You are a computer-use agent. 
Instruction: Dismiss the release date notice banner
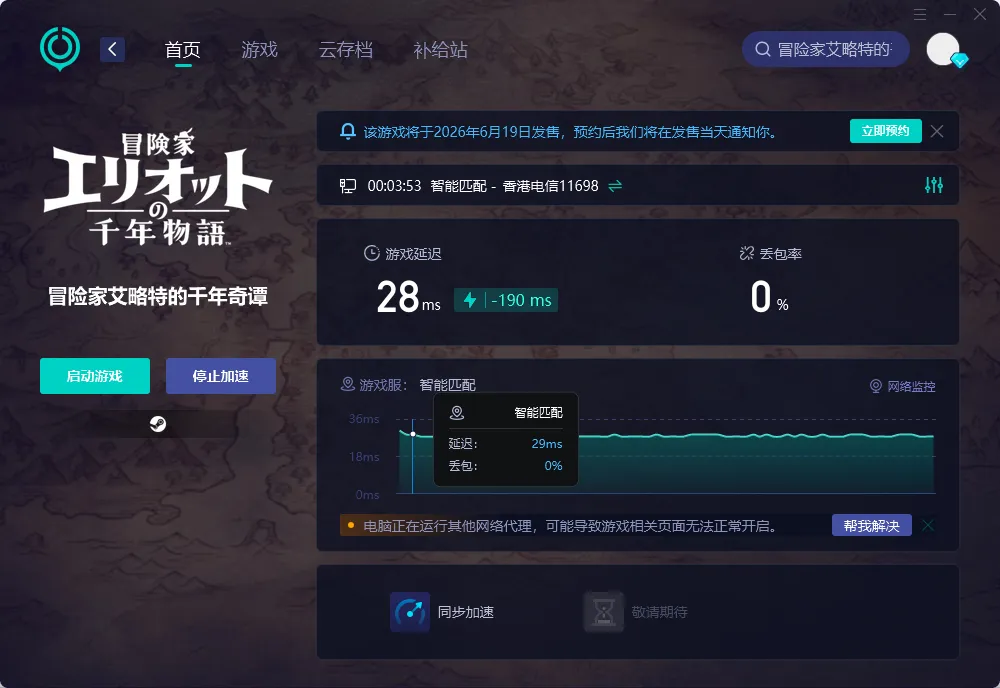click(x=937, y=131)
